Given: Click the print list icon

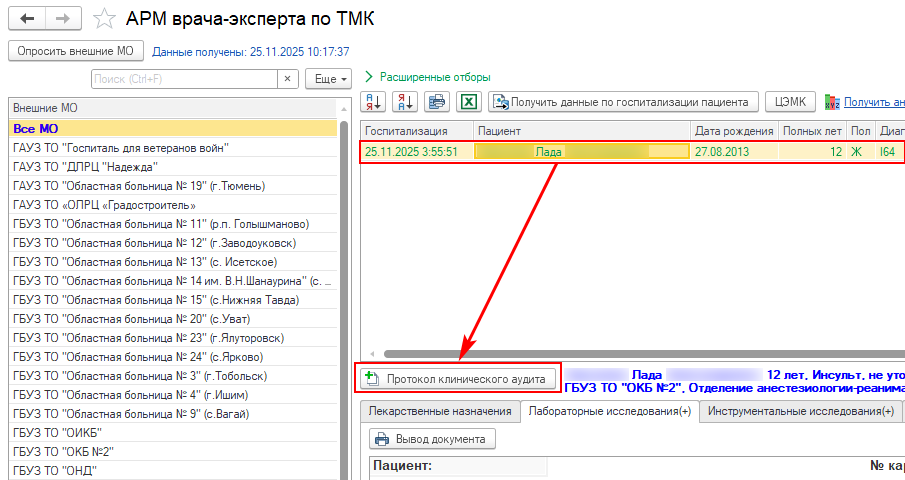Looking at the screenshot, I should (437, 101).
